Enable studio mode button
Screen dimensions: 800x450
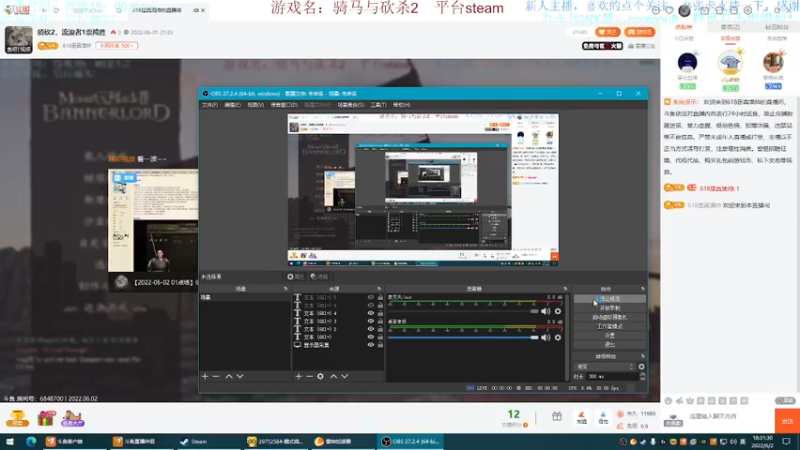coord(609,327)
